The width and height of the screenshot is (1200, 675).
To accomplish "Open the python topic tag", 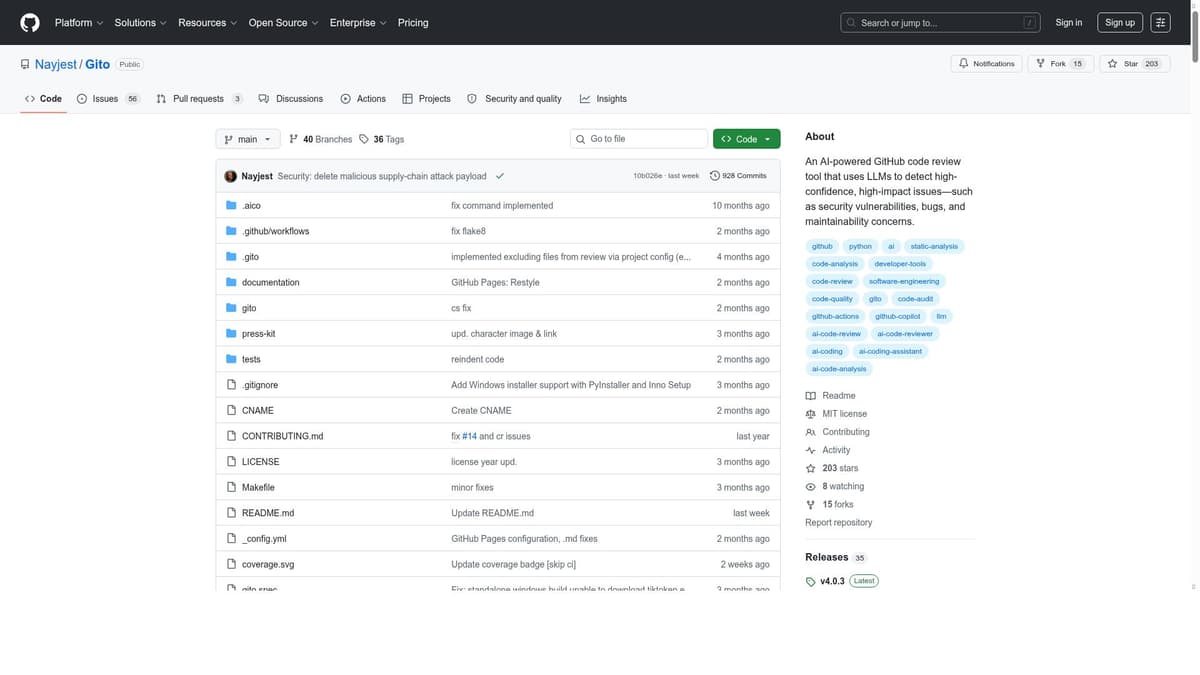I will coord(859,246).
